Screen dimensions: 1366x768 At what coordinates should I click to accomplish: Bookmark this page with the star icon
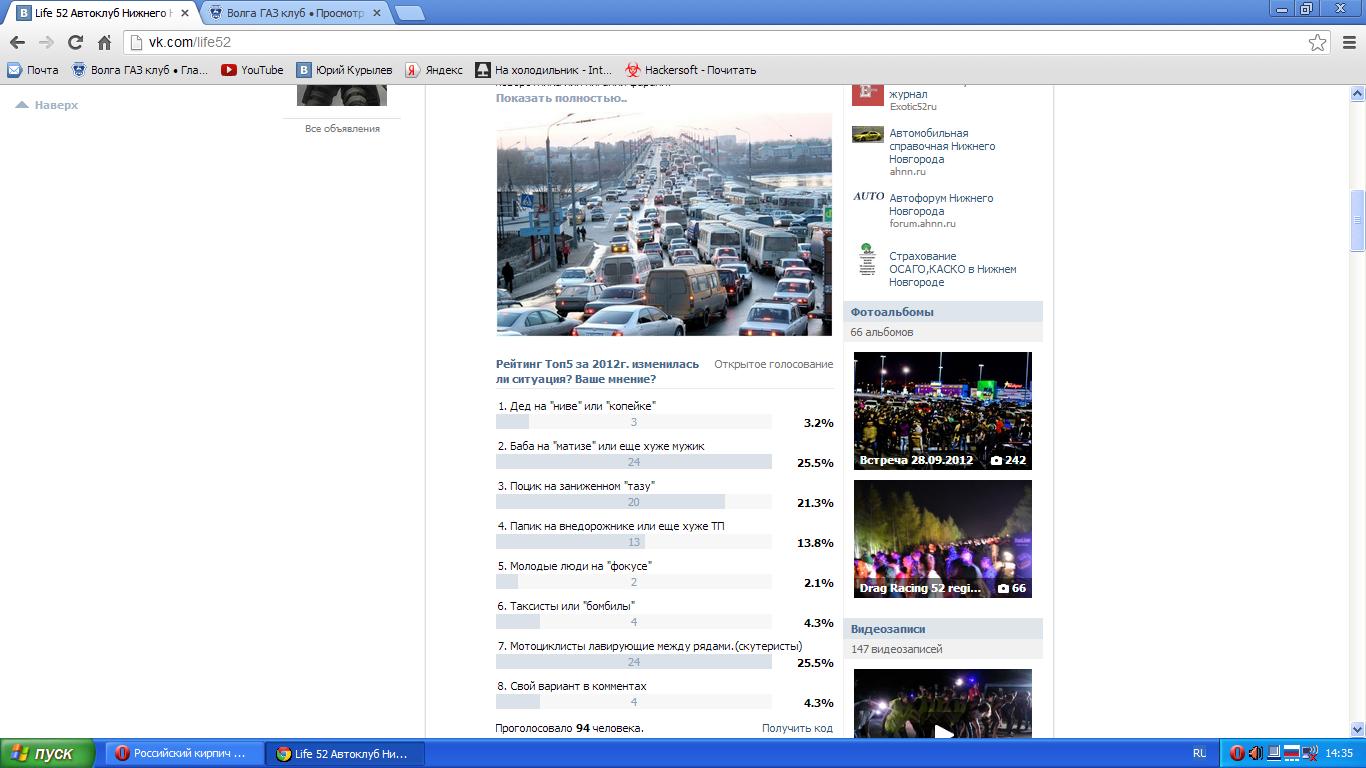[1317, 42]
